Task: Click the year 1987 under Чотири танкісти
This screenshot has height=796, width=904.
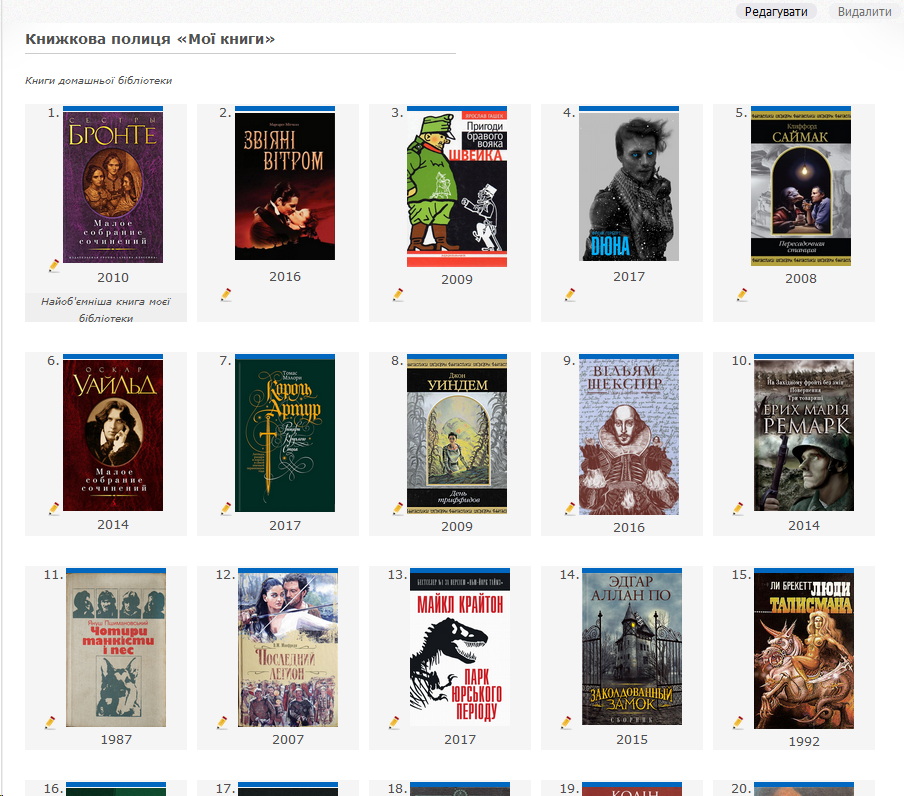Action: click(x=116, y=739)
